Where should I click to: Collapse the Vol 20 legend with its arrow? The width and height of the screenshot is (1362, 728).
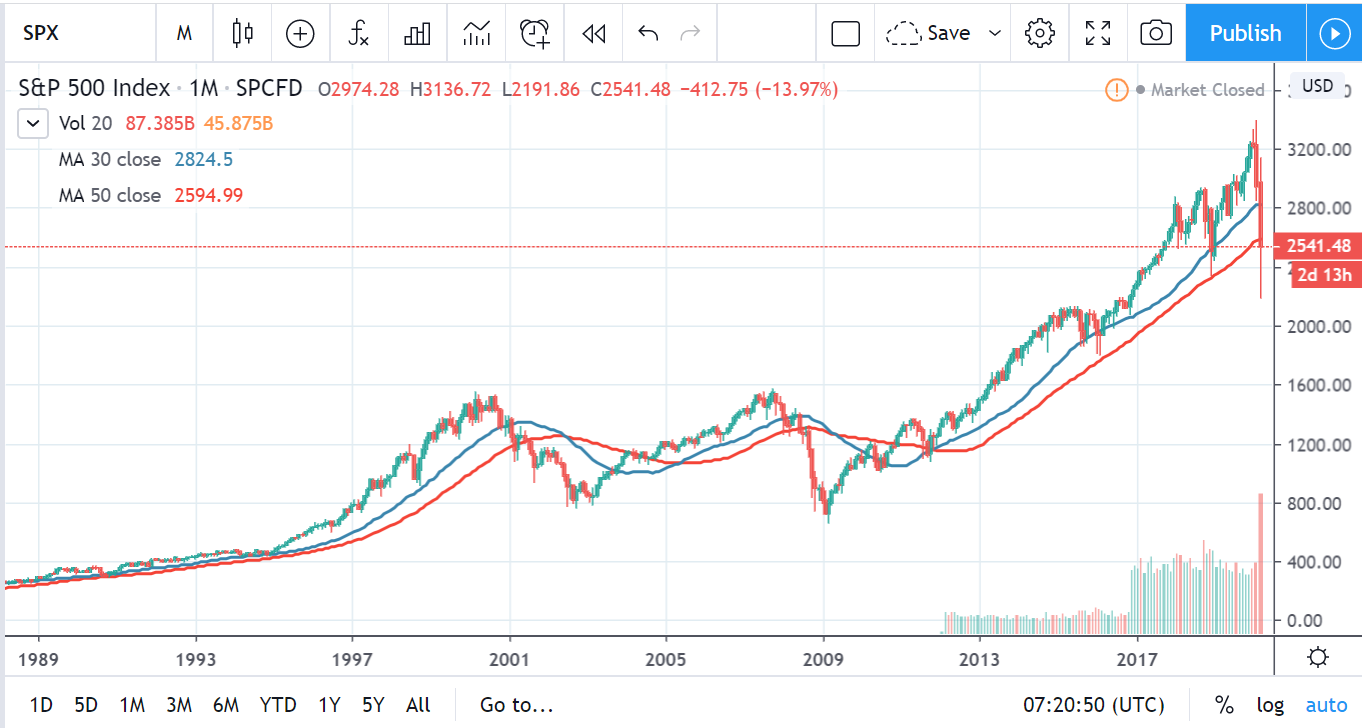(x=32, y=123)
